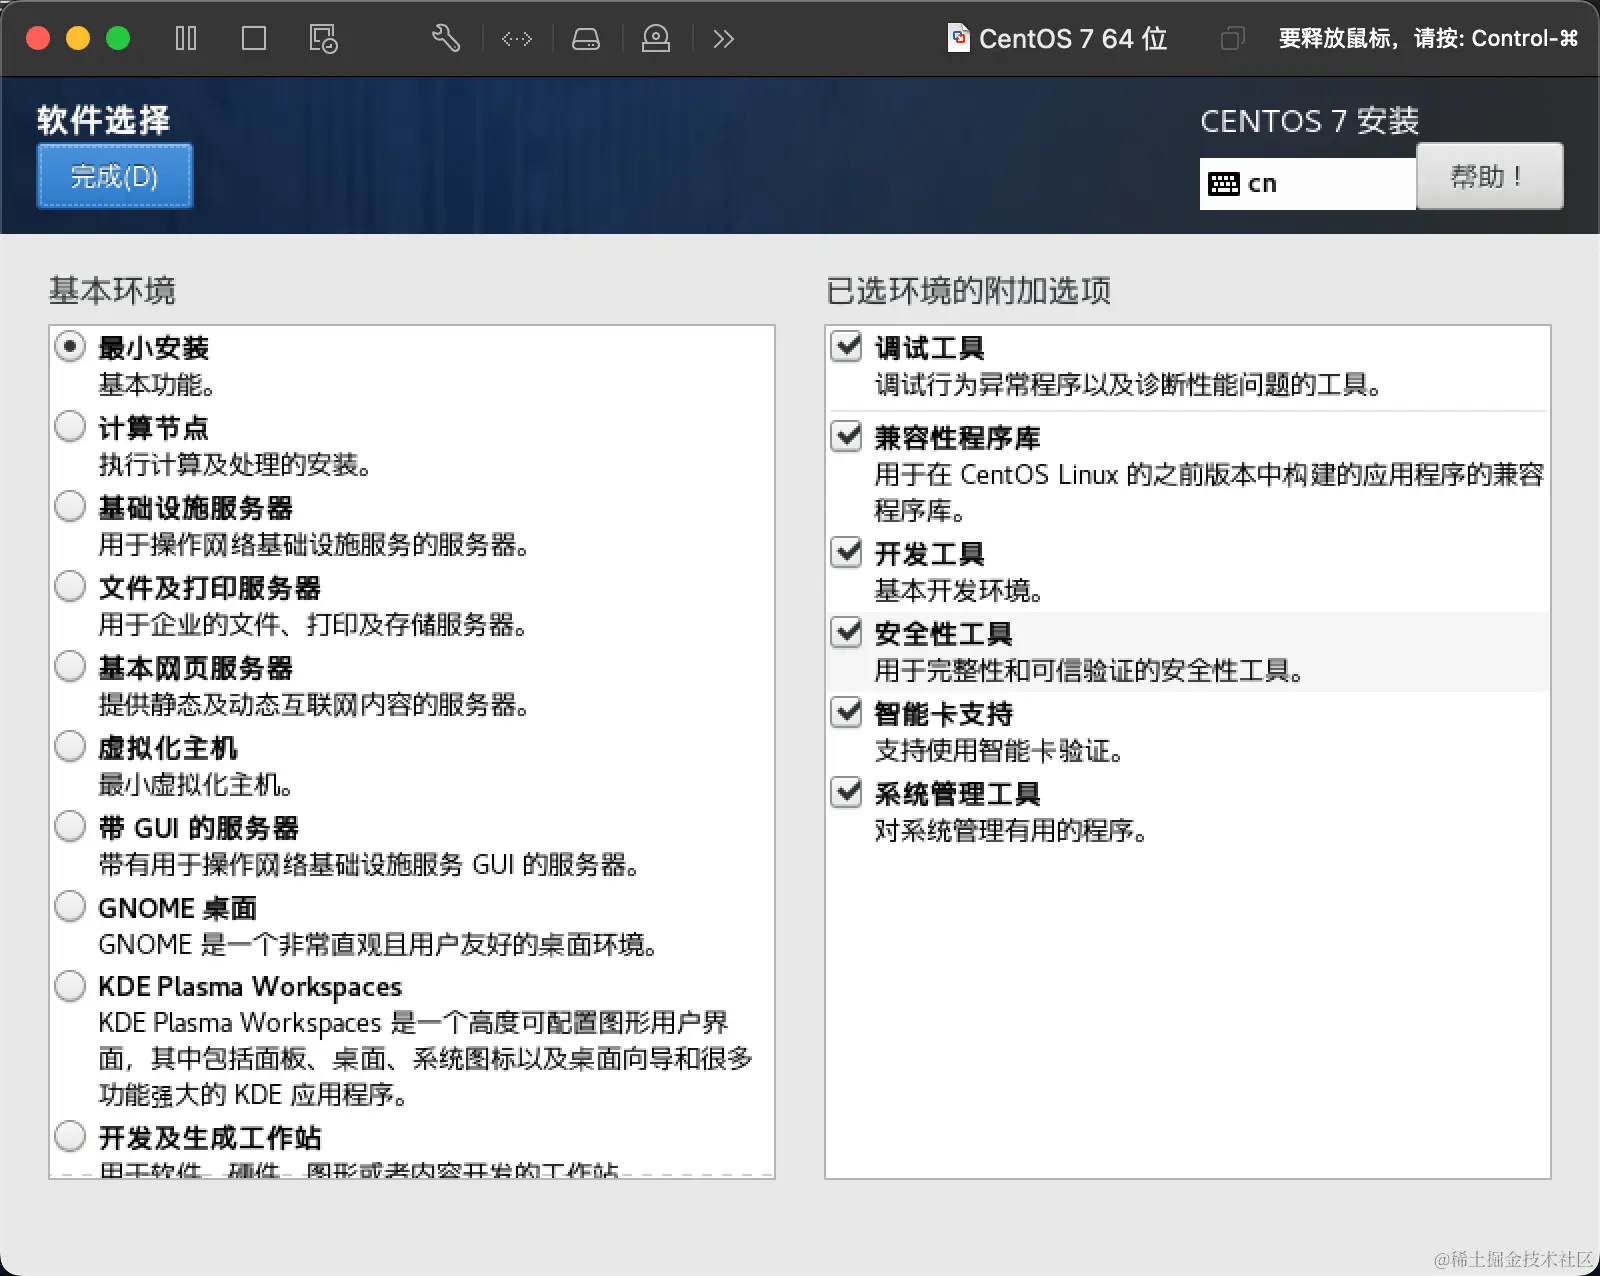Screen dimensions: 1600x1276
Task: Click the 带 GUI 的服务器 label
Action: point(199,828)
